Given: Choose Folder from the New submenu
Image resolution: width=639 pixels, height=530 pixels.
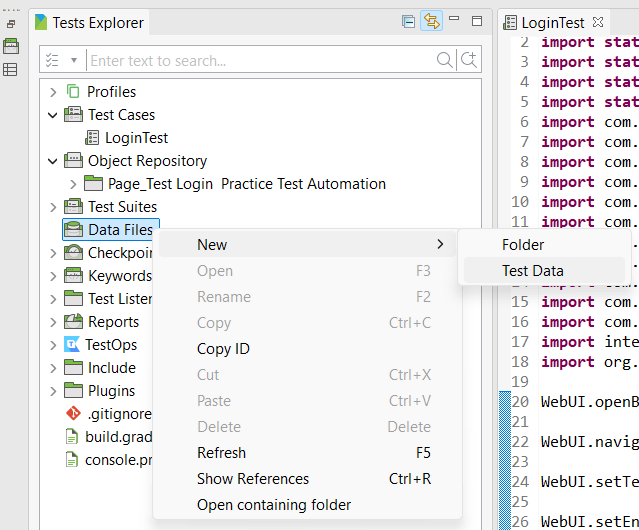Looking at the screenshot, I should pyautogui.click(x=544, y=244).
